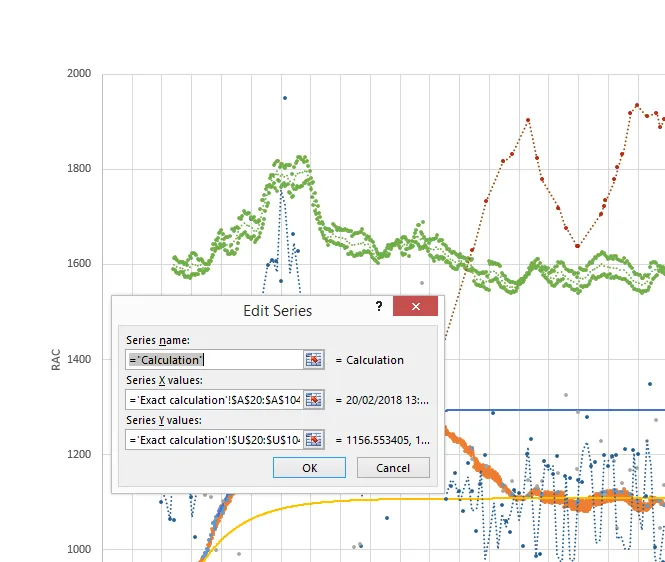This screenshot has width=665, height=562.
Task: Click the 'Series X values:' label
Action: (164, 380)
